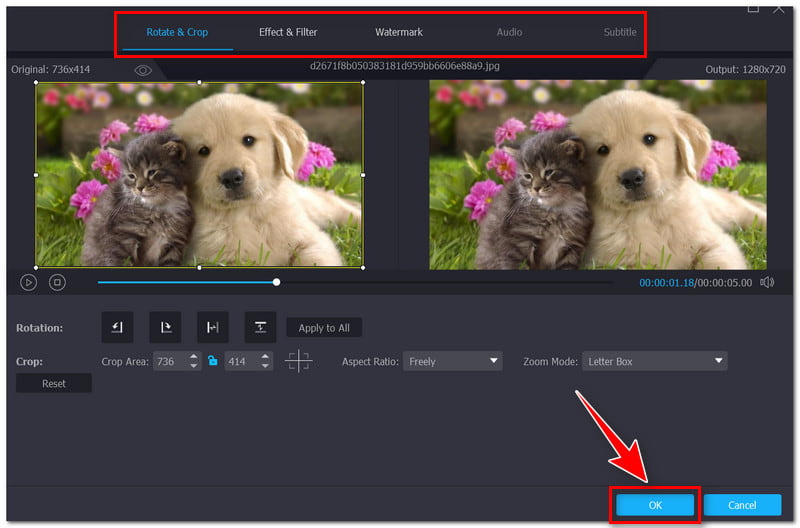Click the playback progress slider handle
The height and width of the screenshot is (528, 800).
pos(277,283)
